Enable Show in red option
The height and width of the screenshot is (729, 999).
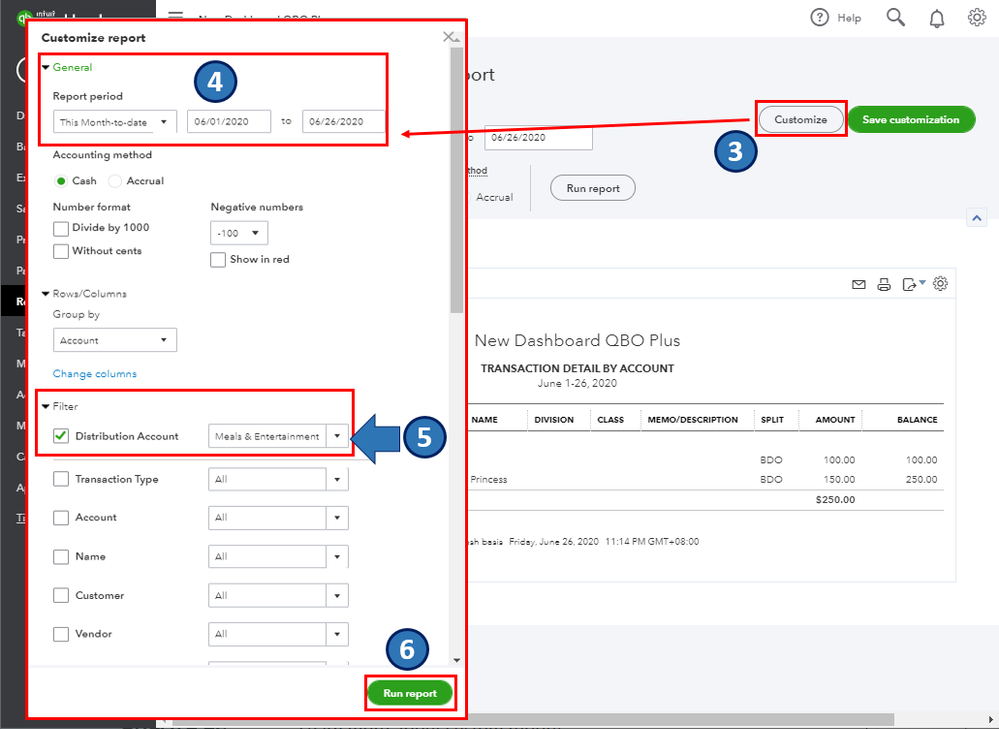pyautogui.click(x=218, y=259)
